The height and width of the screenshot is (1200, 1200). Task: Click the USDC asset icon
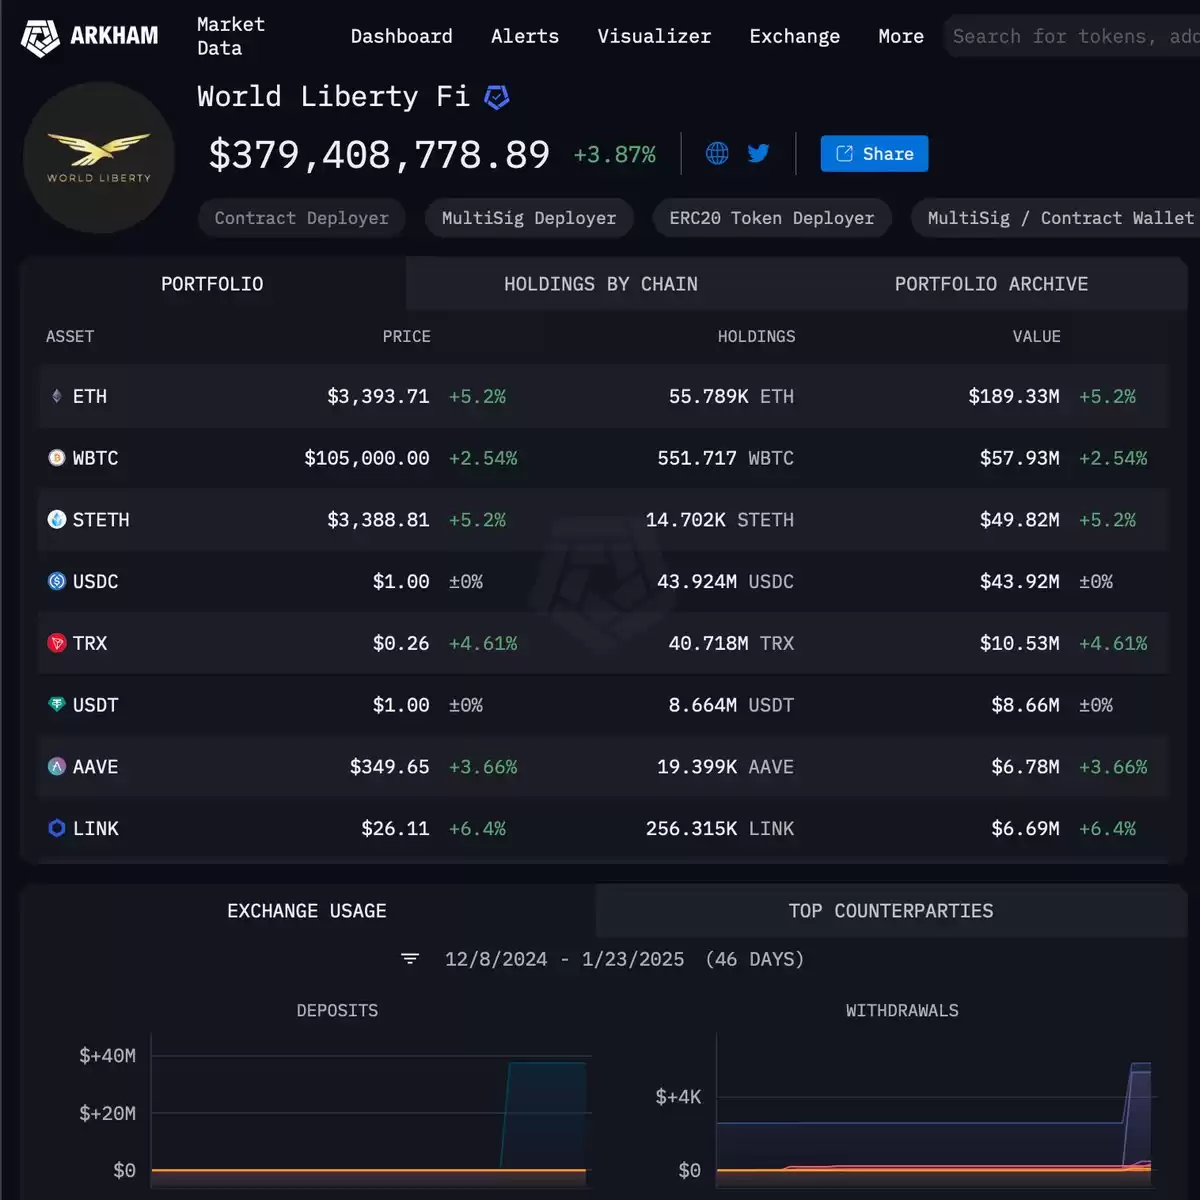coord(57,581)
